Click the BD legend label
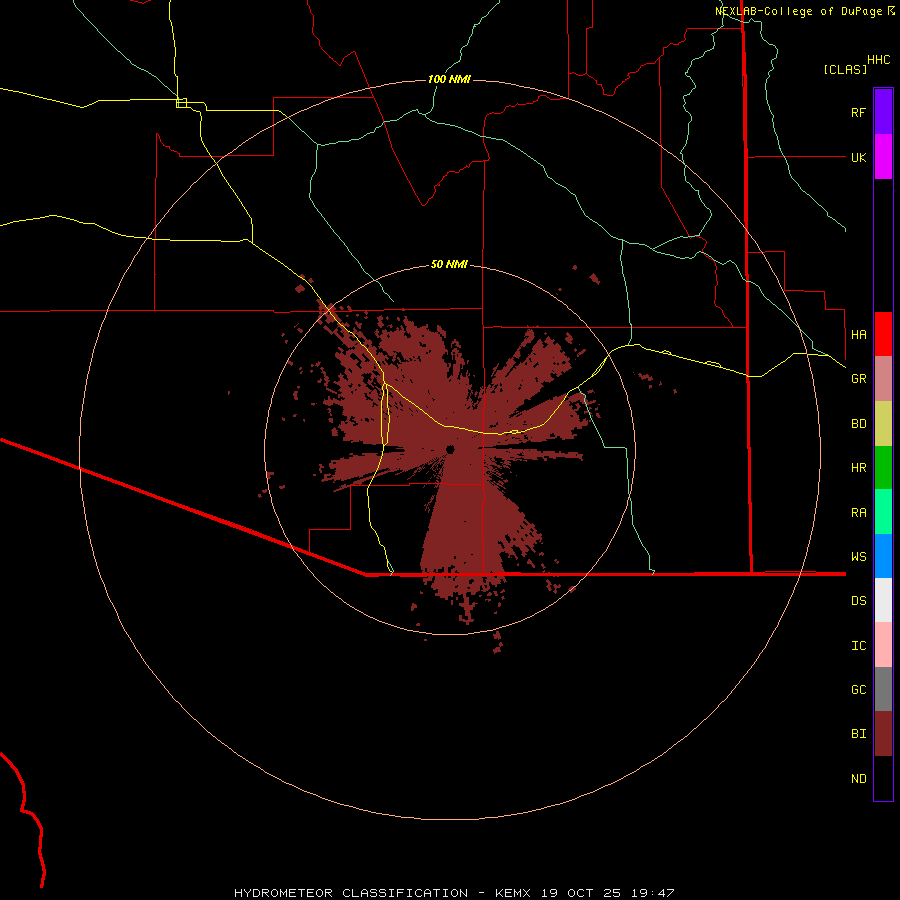 click(858, 424)
